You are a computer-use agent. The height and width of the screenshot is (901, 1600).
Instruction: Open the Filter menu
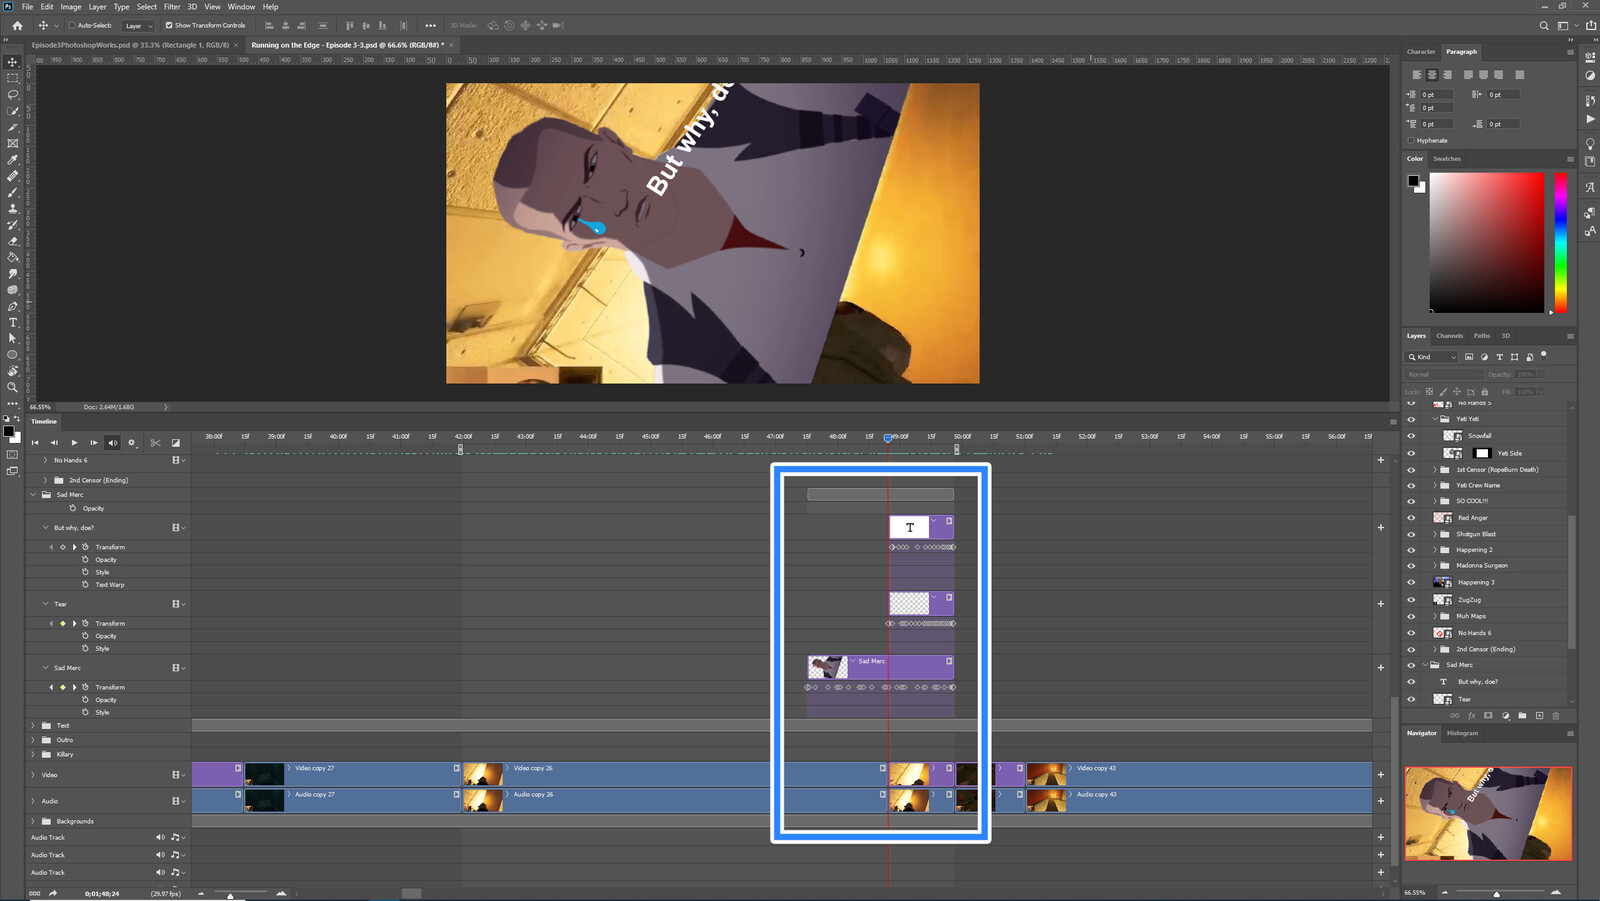(172, 6)
